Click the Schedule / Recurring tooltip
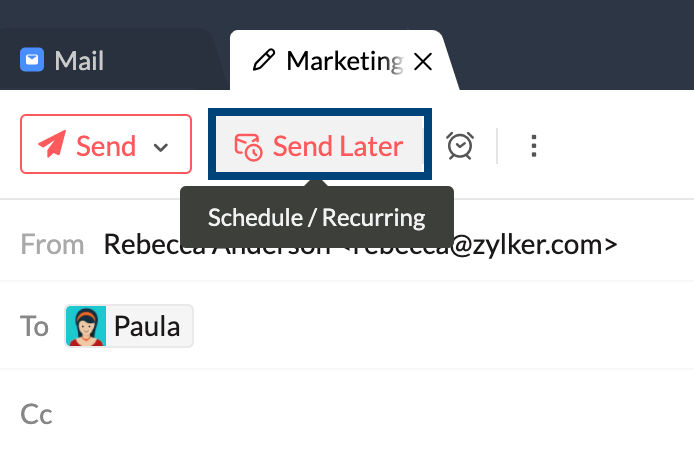The image size is (694, 450). (x=317, y=217)
